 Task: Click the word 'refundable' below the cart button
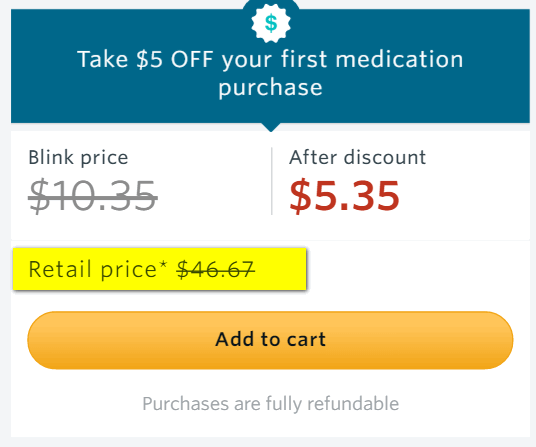[353, 403]
